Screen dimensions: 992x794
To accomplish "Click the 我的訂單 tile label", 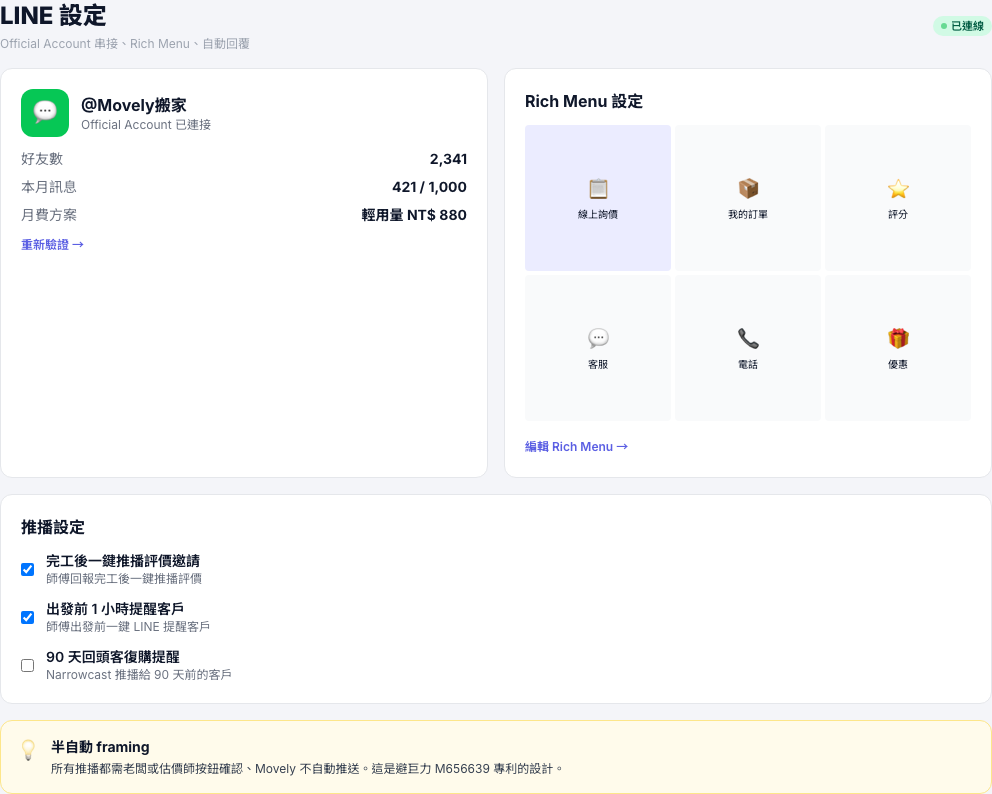I will (x=748, y=214).
